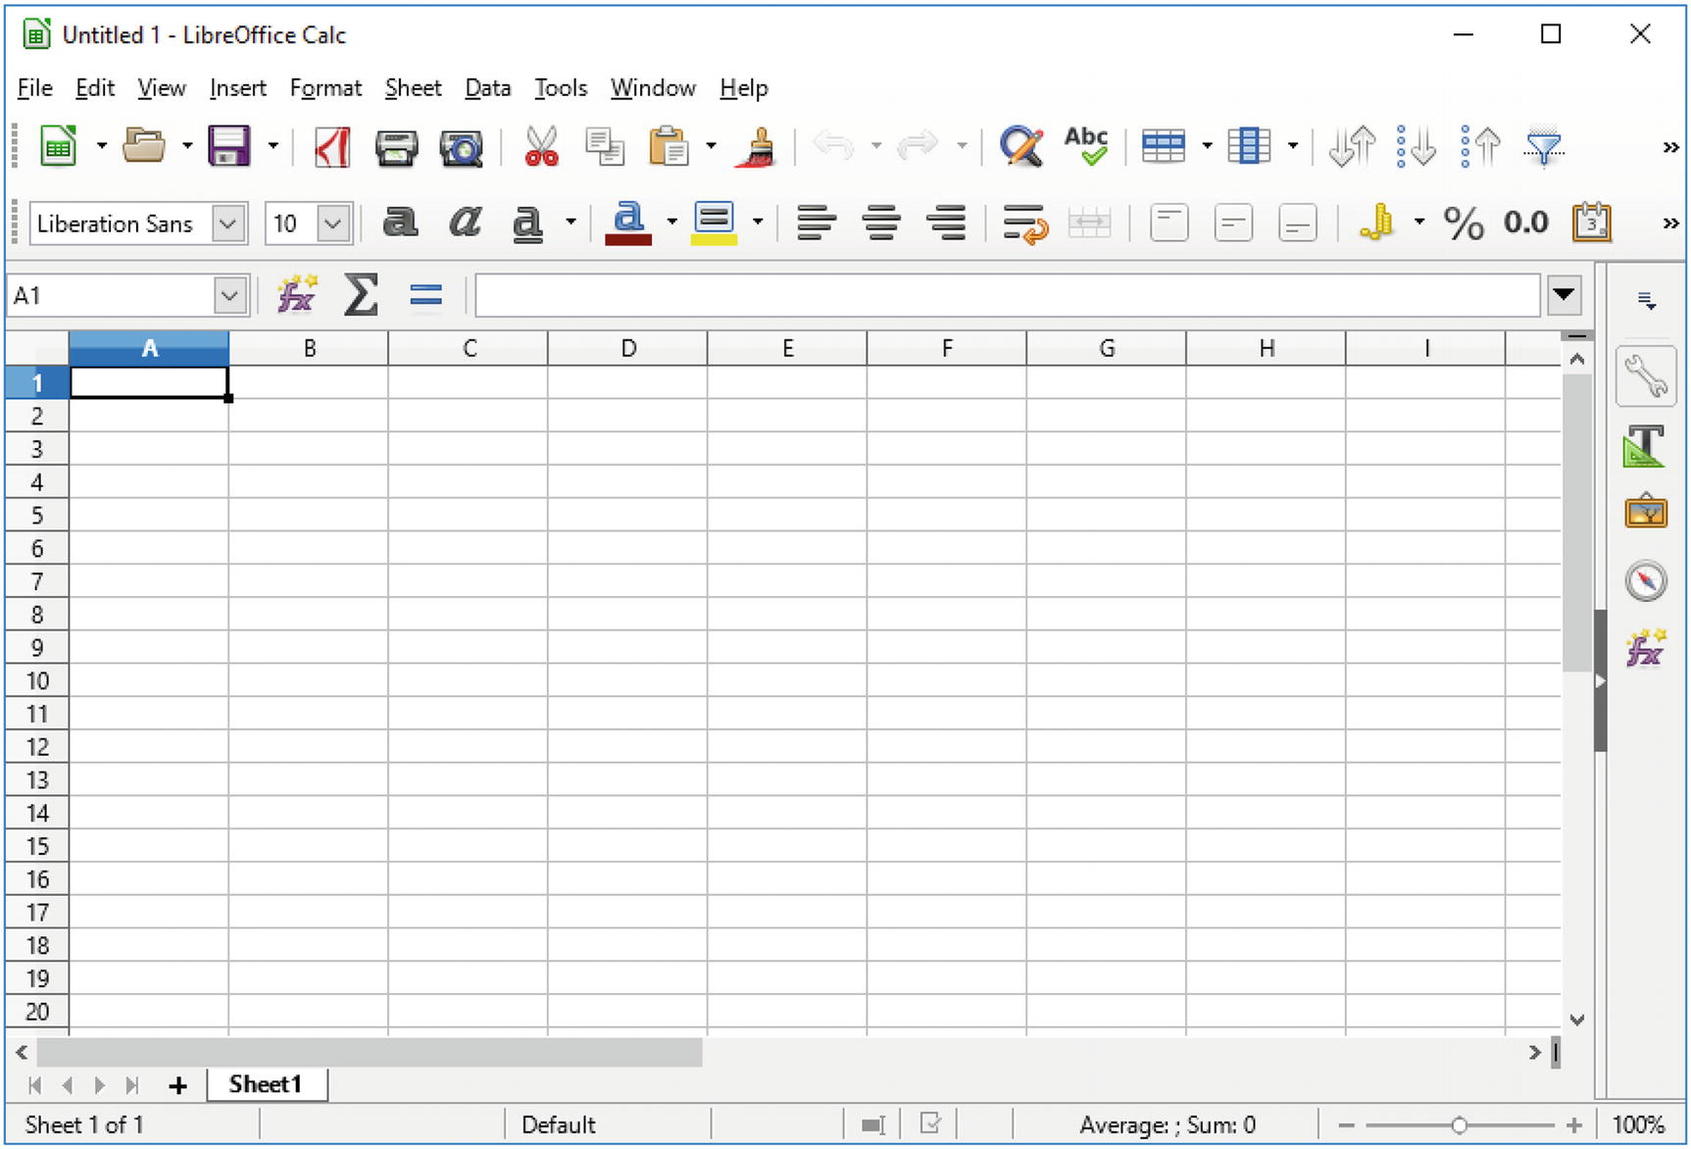Image resolution: width=1691 pixels, height=1149 pixels.
Task: Expand standard toolbar overflow chevron
Action: coord(1670,148)
